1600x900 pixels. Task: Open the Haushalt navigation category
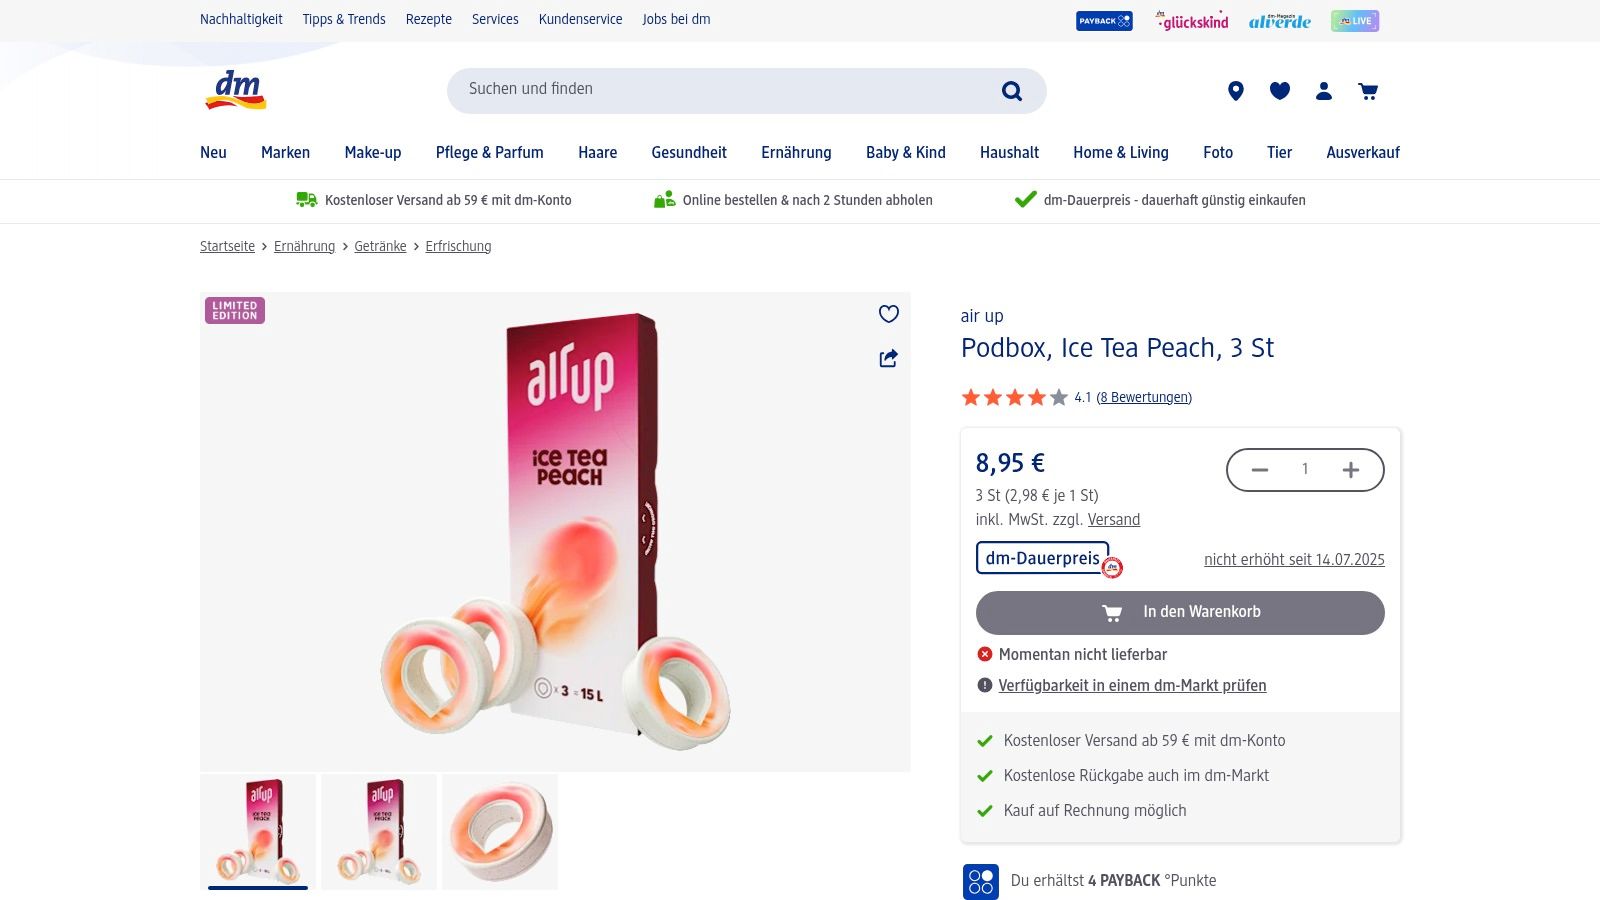[x=1009, y=152]
